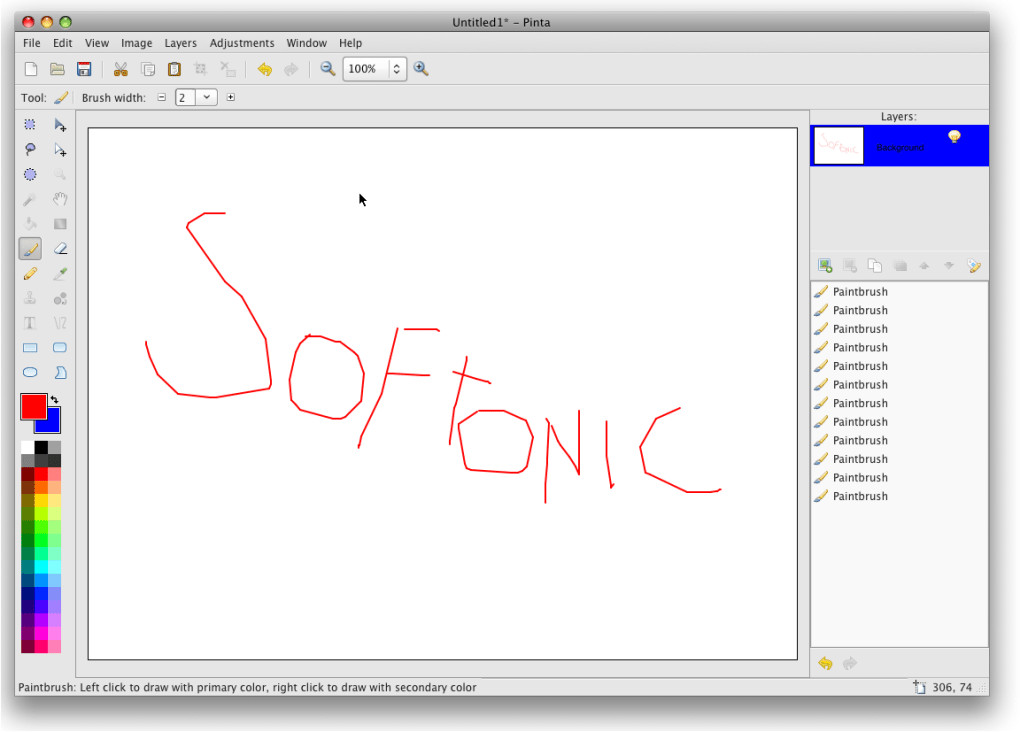Open layer properties icon
This screenshot has height=732, width=1020.
click(x=974, y=265)
